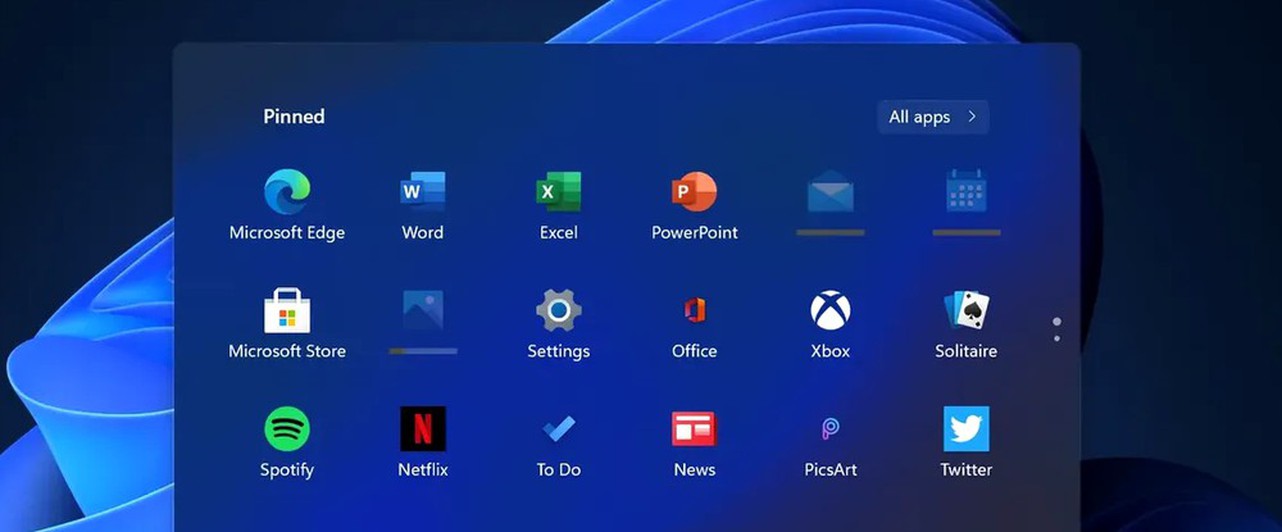Screen dimensions: 1282x532
Task: Open Microsoft Store shopping bag icon
Action: [287, 310]
